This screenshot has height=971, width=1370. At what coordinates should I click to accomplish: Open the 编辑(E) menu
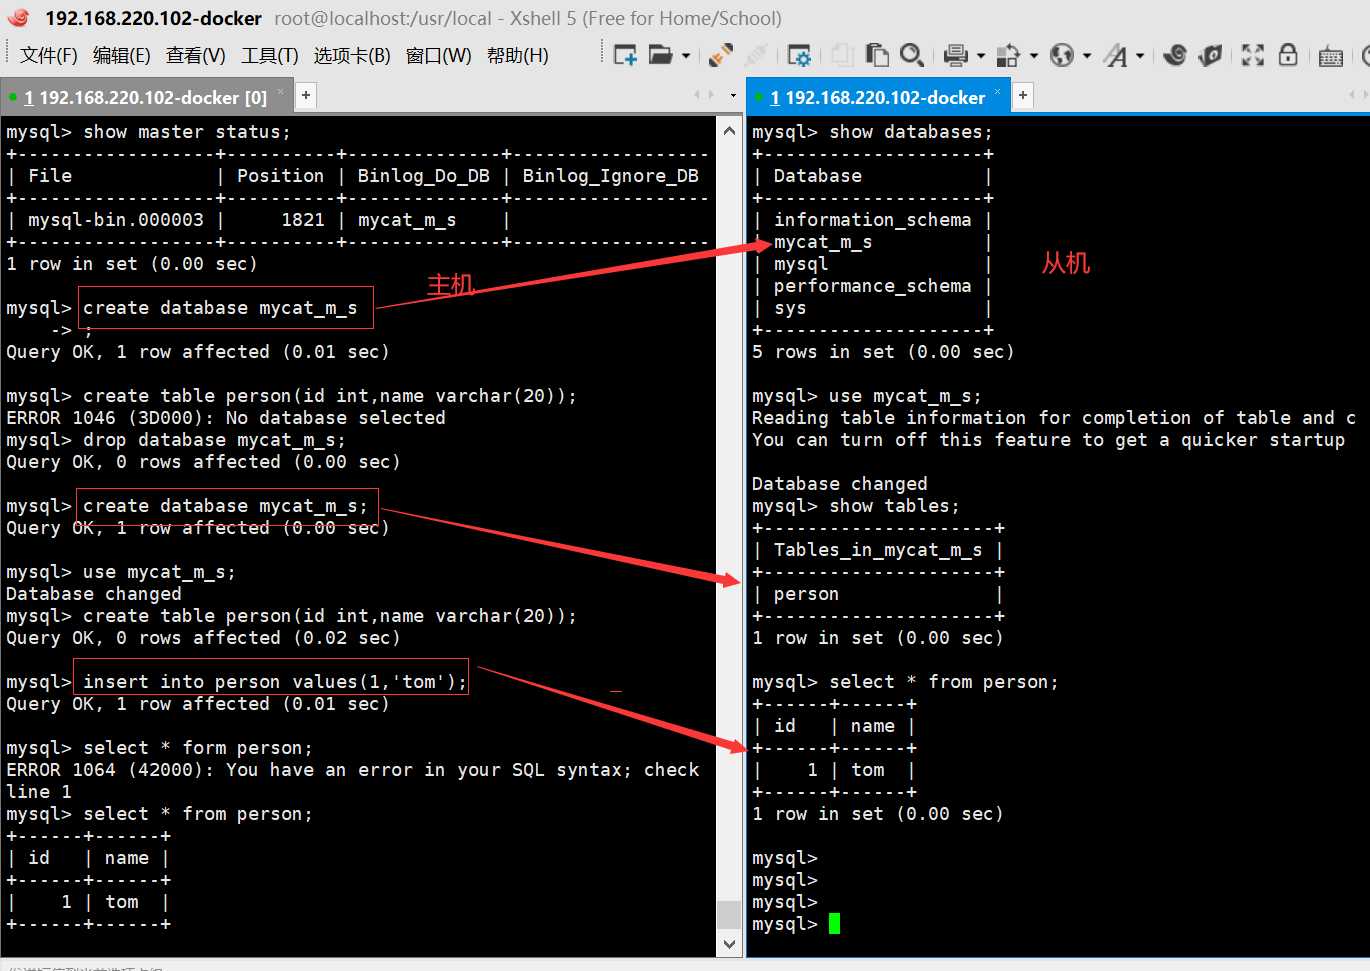click(121, 56)
